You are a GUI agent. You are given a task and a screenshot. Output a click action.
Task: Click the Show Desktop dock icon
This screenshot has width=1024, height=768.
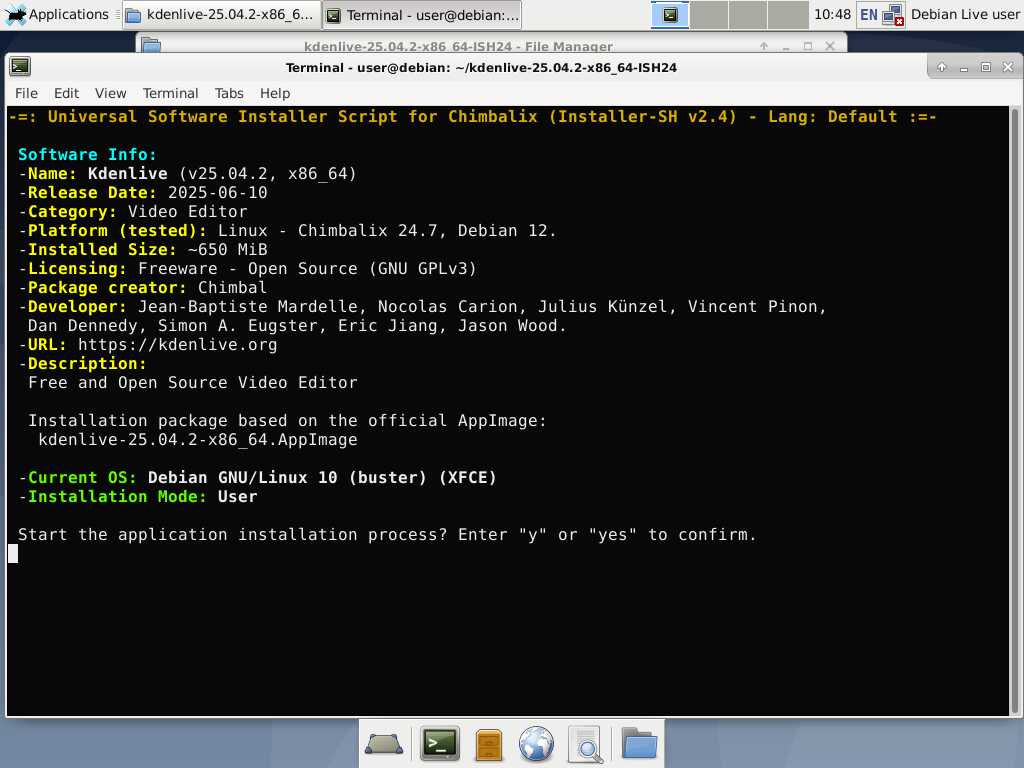click(384, 744)
